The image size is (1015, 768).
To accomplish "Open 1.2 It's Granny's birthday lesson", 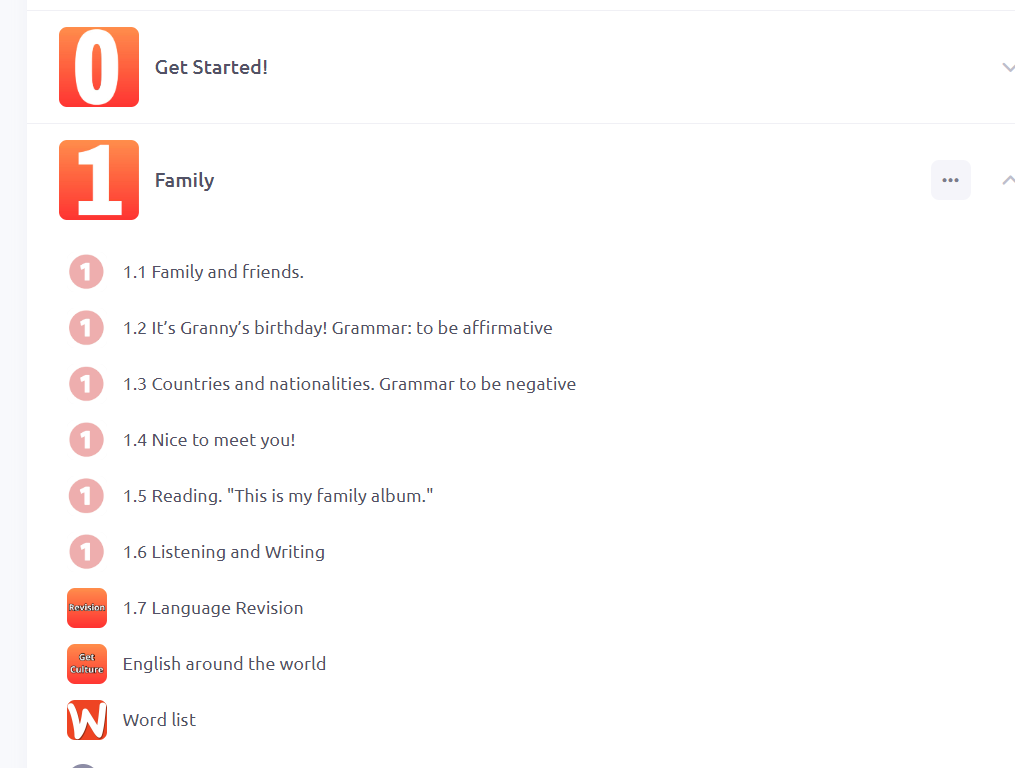I will [337, 328].
